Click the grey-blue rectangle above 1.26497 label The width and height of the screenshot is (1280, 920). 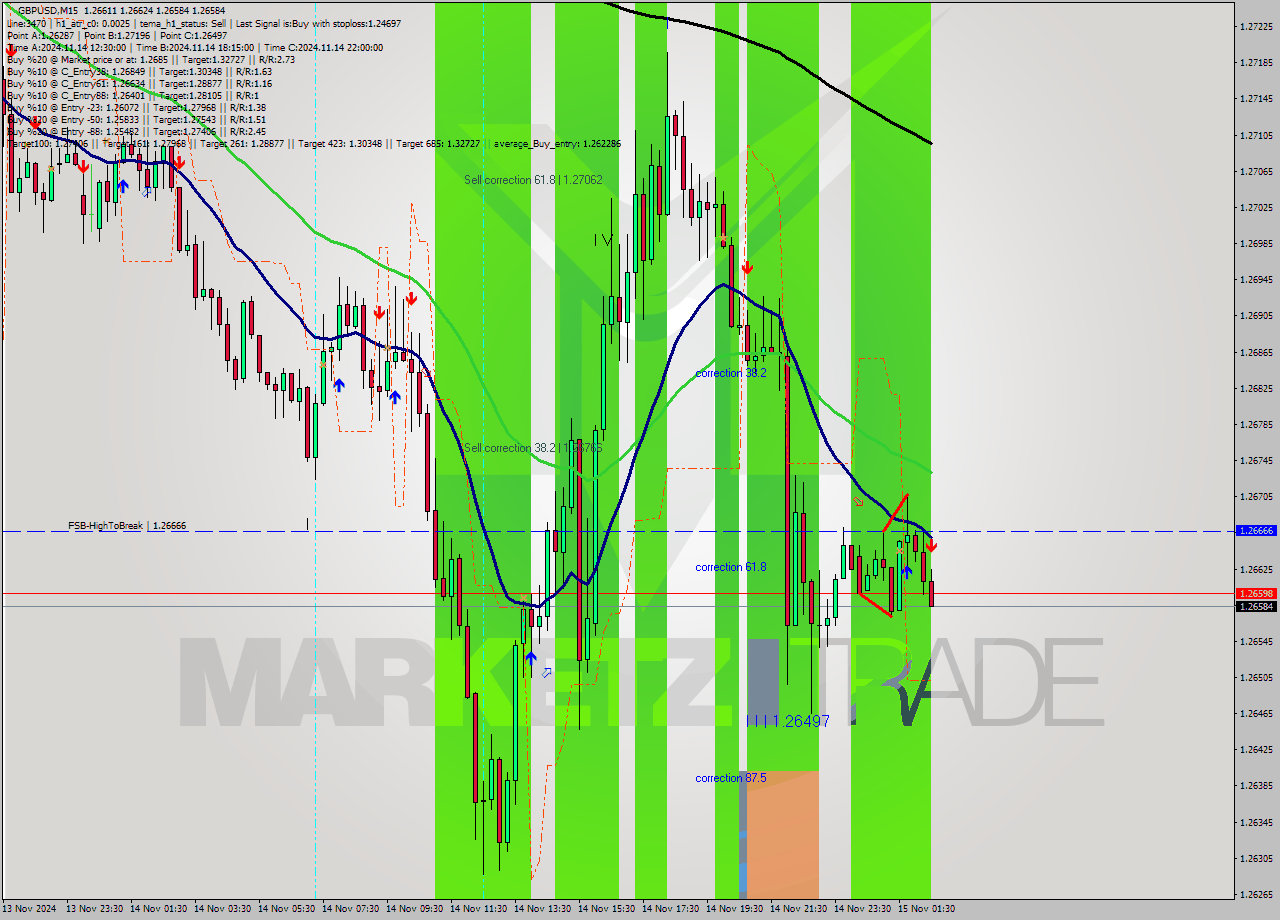click(x=762, y=682)
